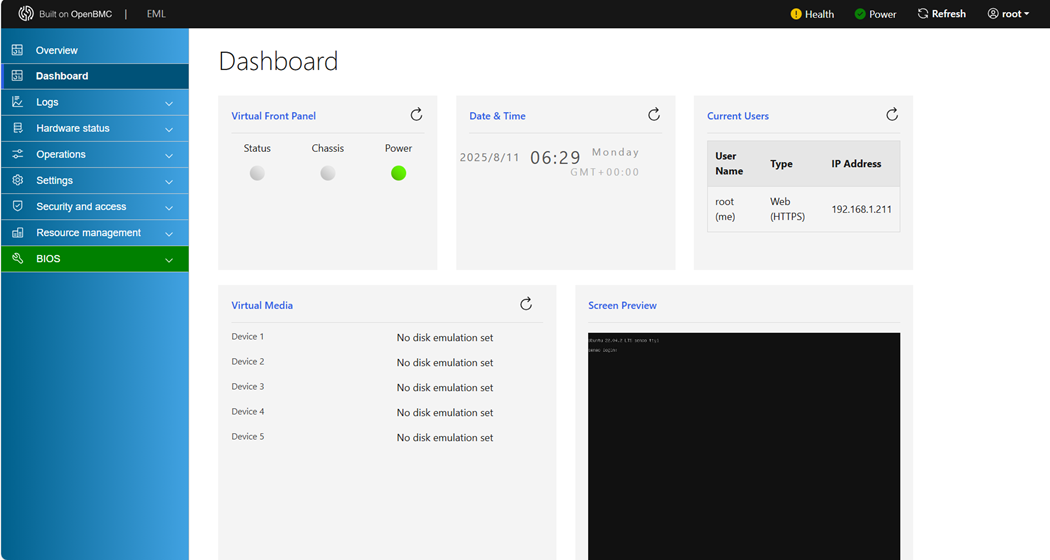
Task: Click the Overview sidebar icon
Action: click(17, 50)
